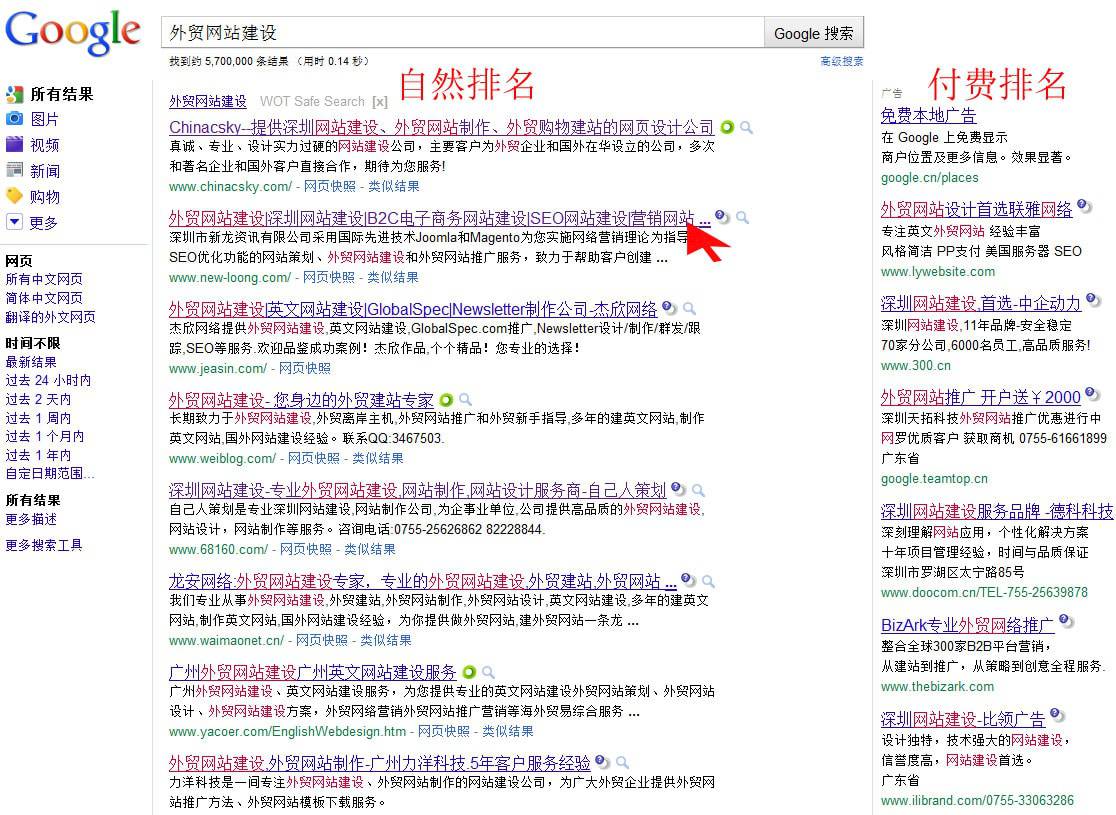Click the 新闻 (News) newspaper icon
The width and height of the screenshot is (1116, 815).
click(14, 171)
